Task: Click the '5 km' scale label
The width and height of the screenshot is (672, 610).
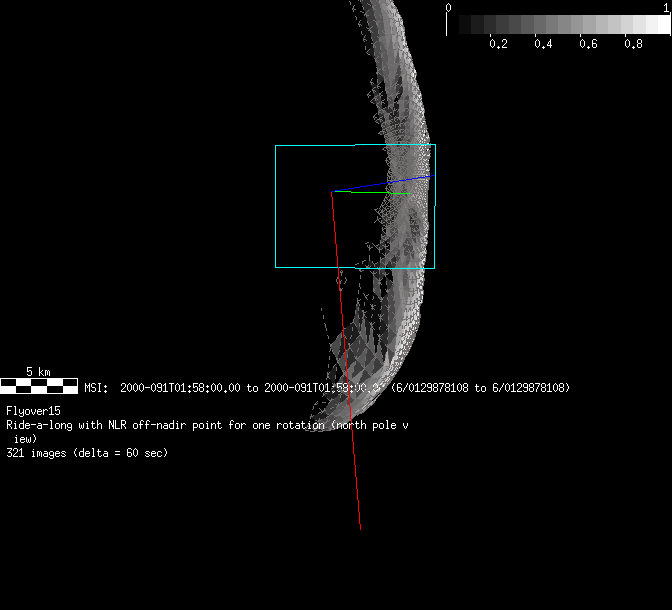Action: (x=38, y=372)
